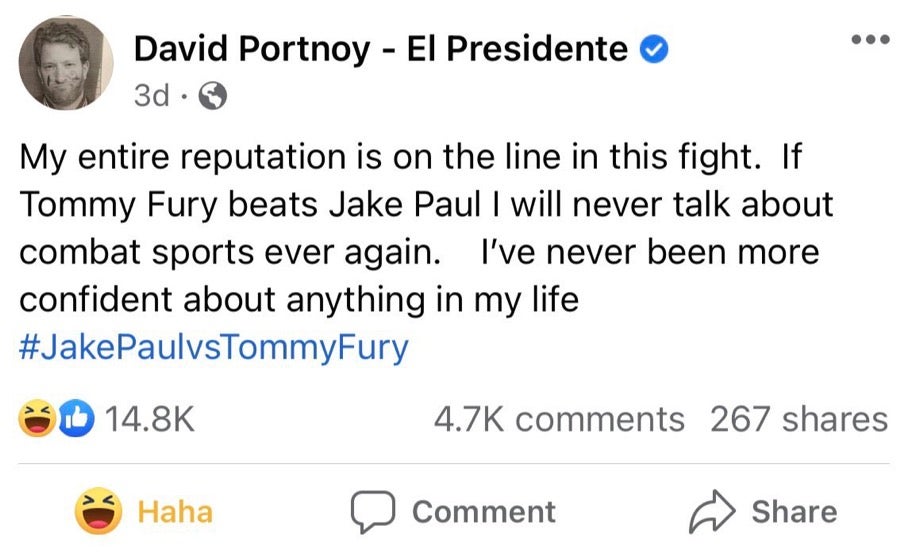Click the blue Like thumb in reactions summary
Image resolution: width=897 pixels, height=553 pixels.
pos(76,419)
